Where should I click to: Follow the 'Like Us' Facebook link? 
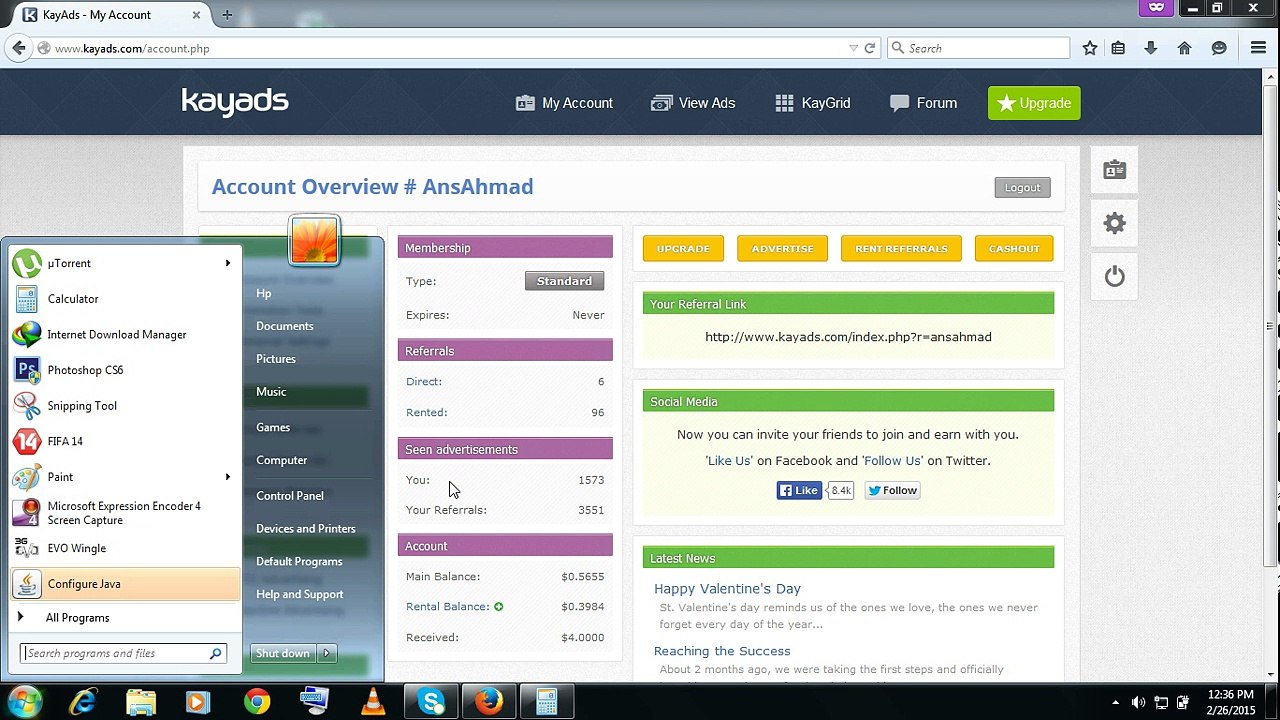(728, 461)
